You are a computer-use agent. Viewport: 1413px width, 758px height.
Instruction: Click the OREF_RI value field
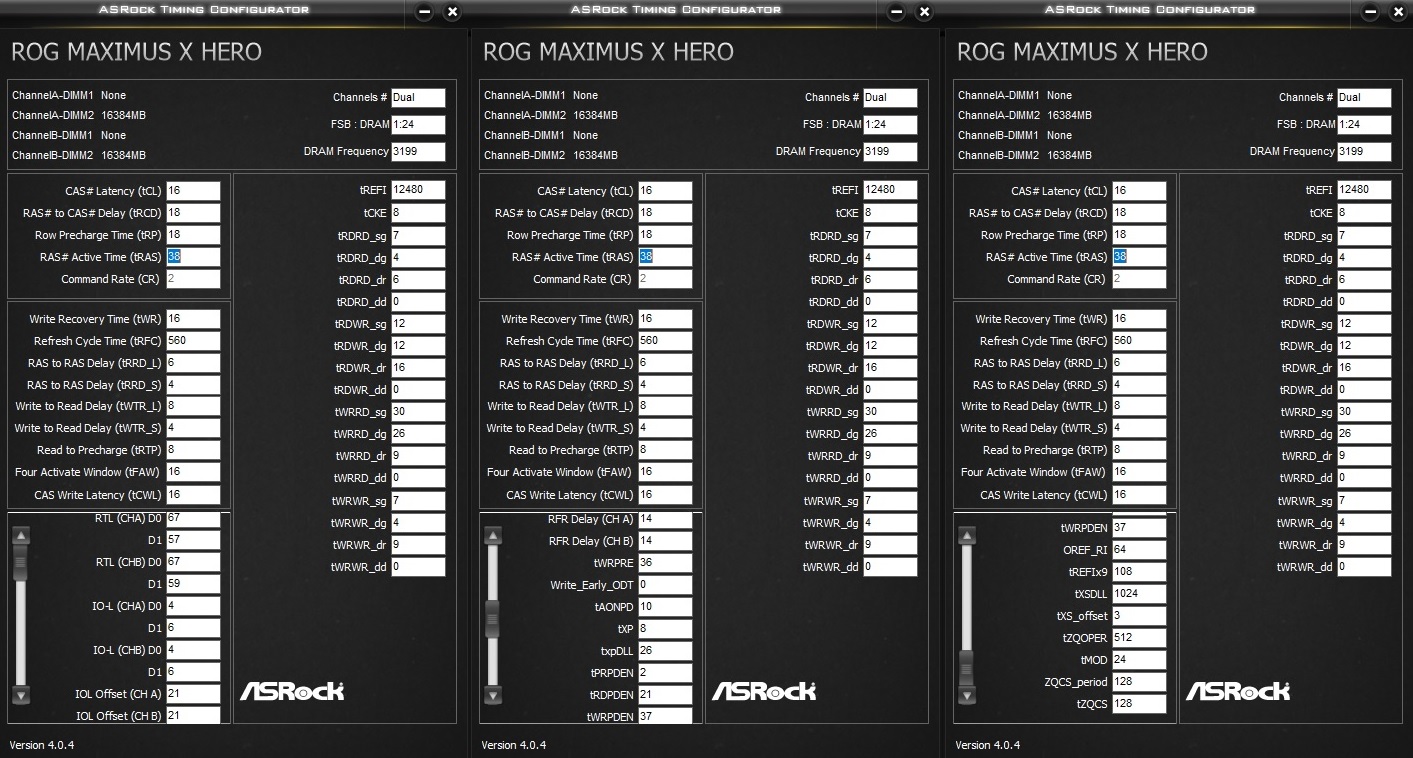point(1139,550)
